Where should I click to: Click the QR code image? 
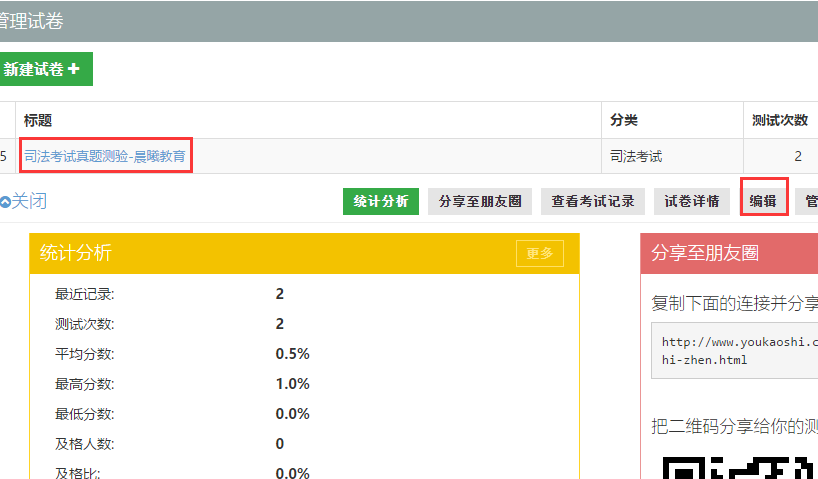pyautogui.click(x=740, y=466)
